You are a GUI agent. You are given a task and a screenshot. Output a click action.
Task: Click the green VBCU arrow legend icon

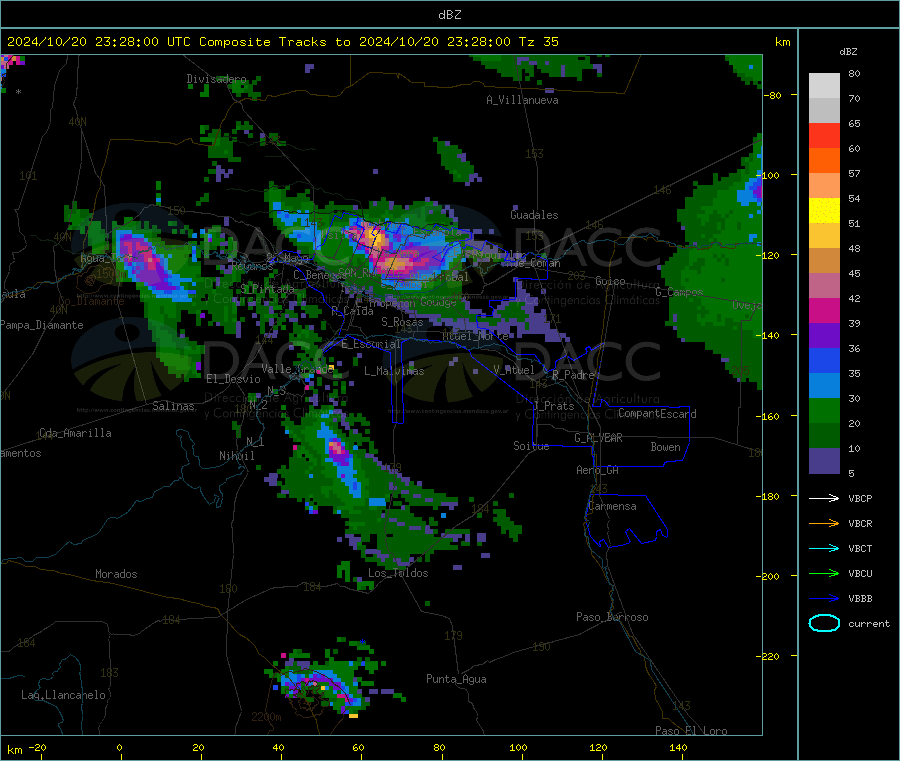click(824, 573)
